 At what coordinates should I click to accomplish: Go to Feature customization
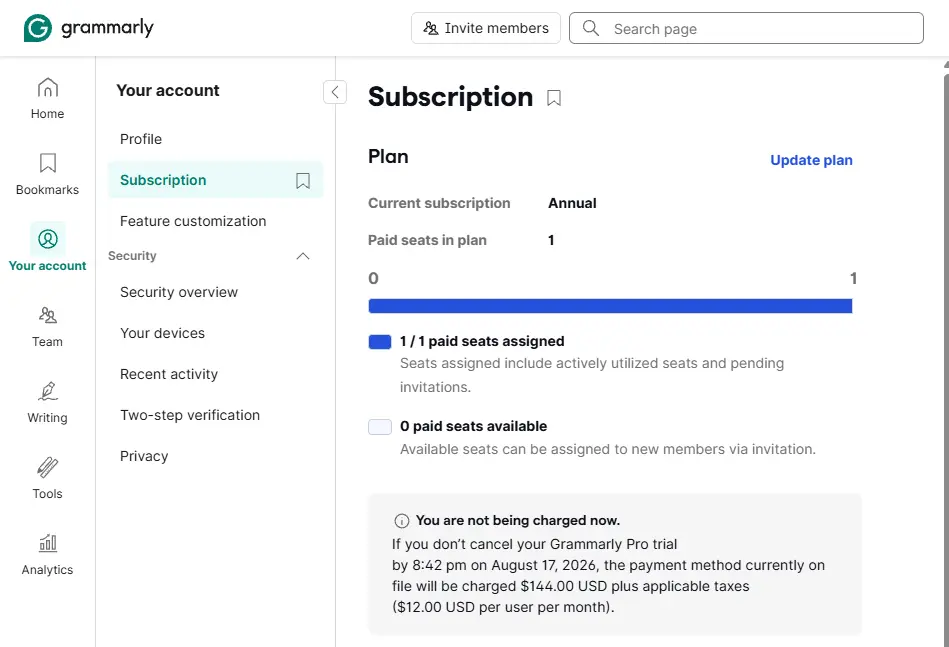click(x=193, y=222)
